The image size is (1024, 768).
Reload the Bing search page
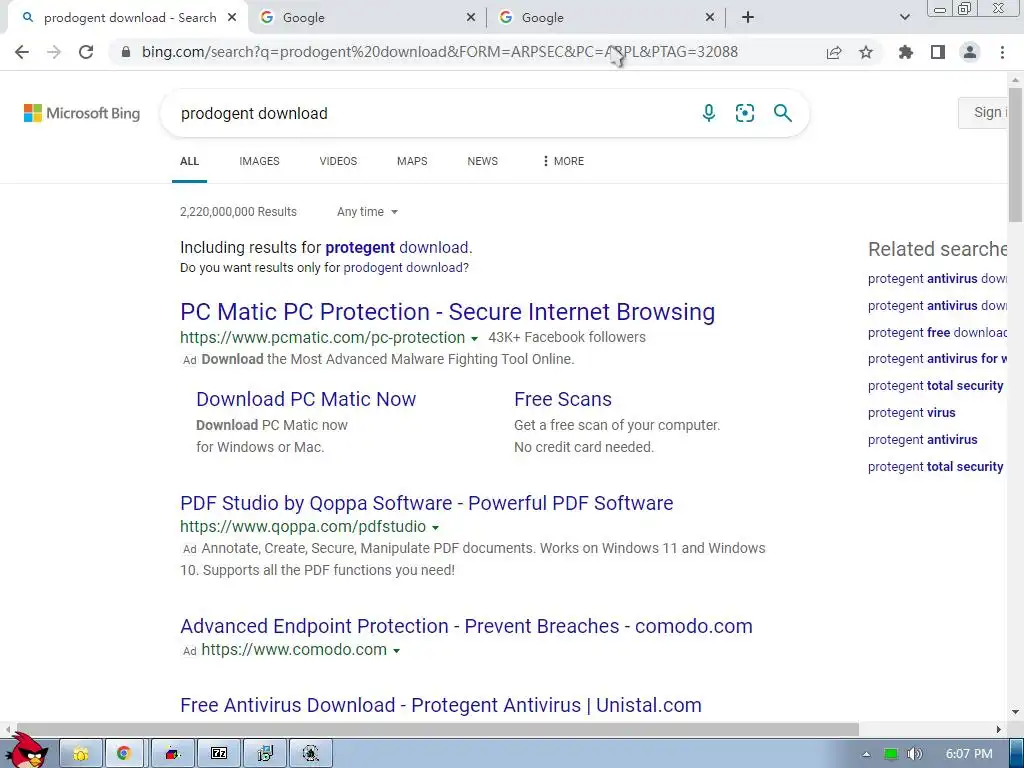(86, 52)
